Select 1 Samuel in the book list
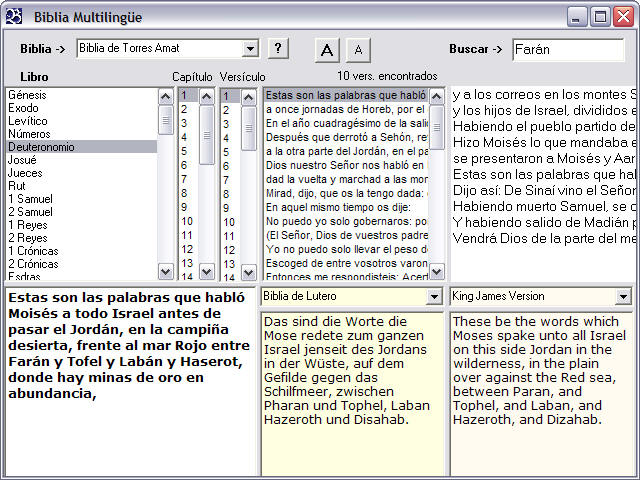This screenshot has width=640, height=480. [82, 199]
